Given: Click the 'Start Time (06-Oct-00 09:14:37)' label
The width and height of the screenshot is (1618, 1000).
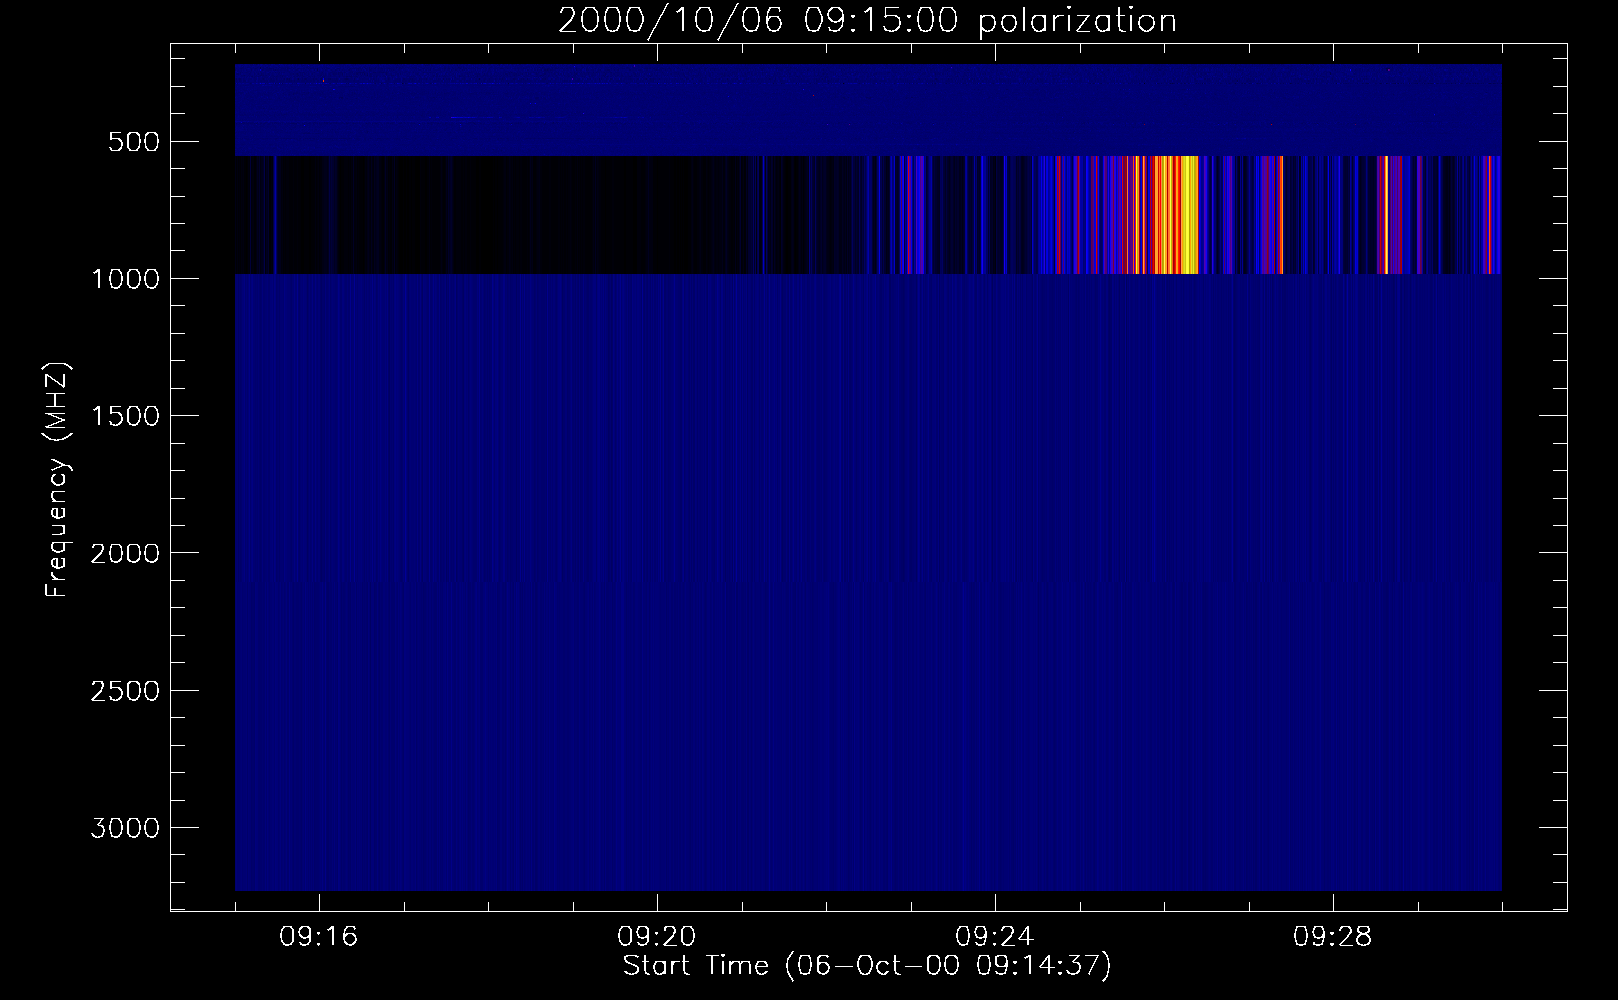Looking at the screenshot, I should point(867,966).
